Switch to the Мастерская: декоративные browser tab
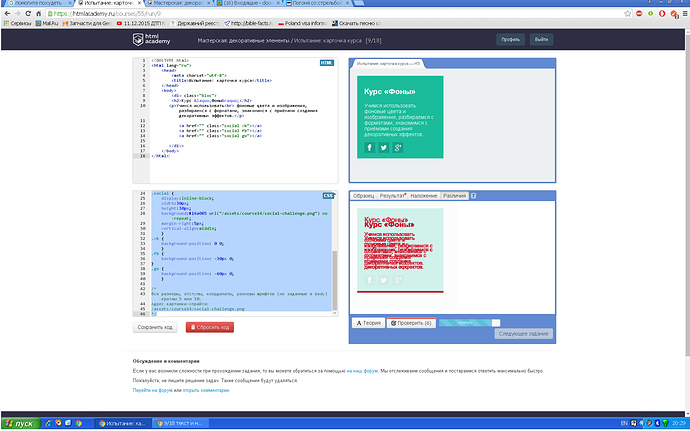Screen dimensions: 690x431 click(178, 3)
